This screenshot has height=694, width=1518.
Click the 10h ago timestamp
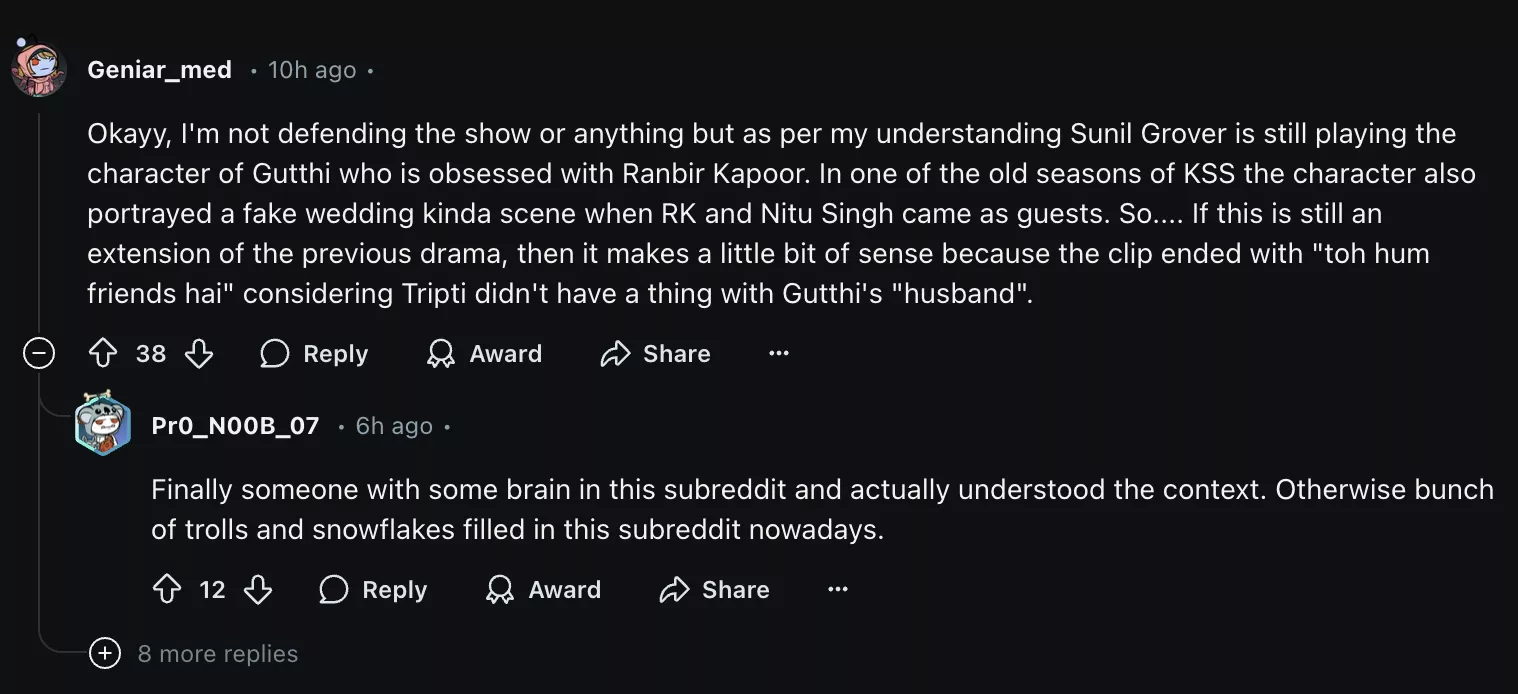click(x=312, y=70)
